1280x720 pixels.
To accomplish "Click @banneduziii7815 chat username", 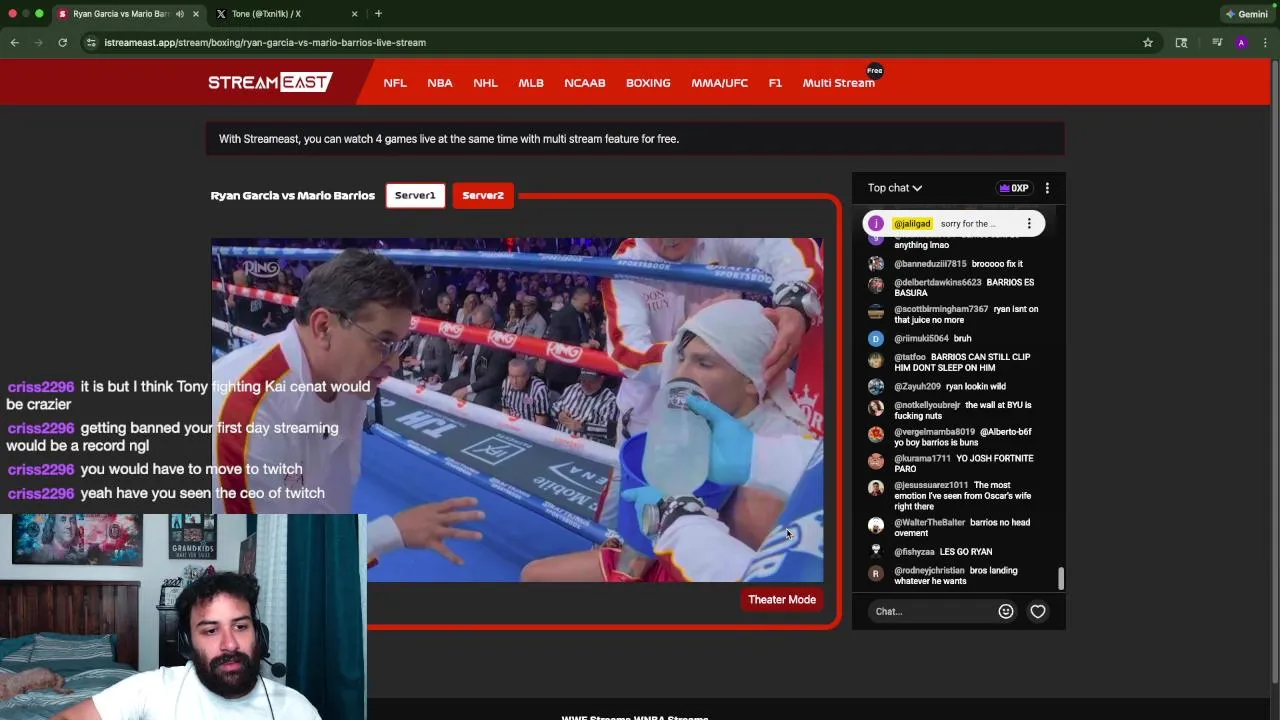I will [930, 264].
